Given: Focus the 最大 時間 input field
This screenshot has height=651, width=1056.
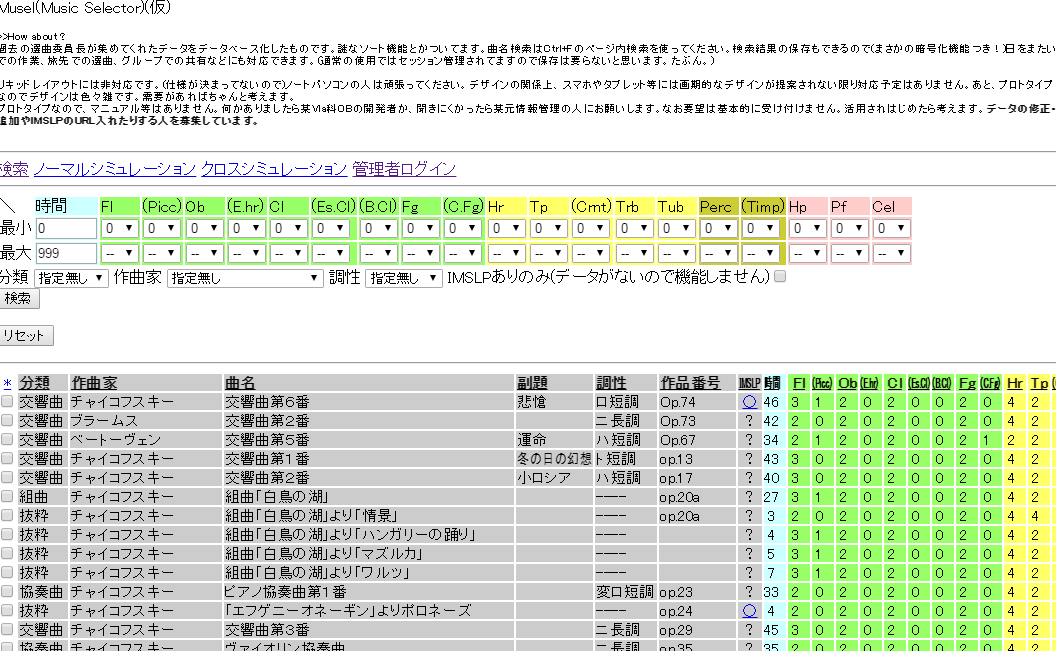Looking at the screenshot, I should 66,253.
